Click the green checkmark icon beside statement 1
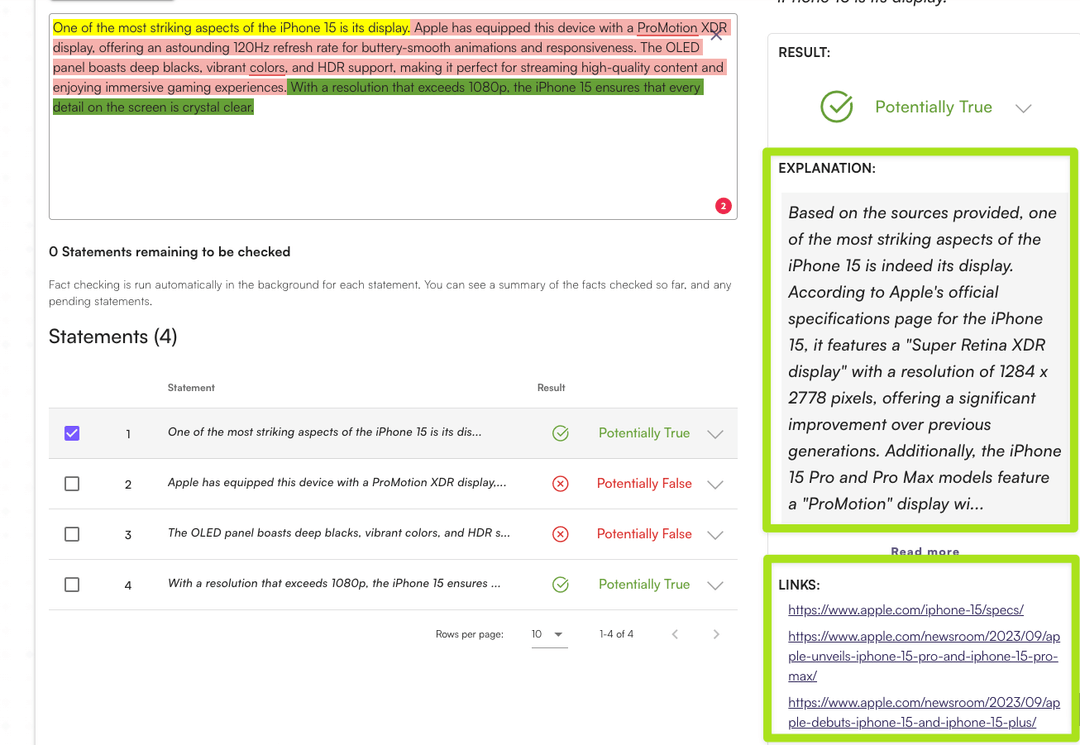 click(x=560, y=433)
